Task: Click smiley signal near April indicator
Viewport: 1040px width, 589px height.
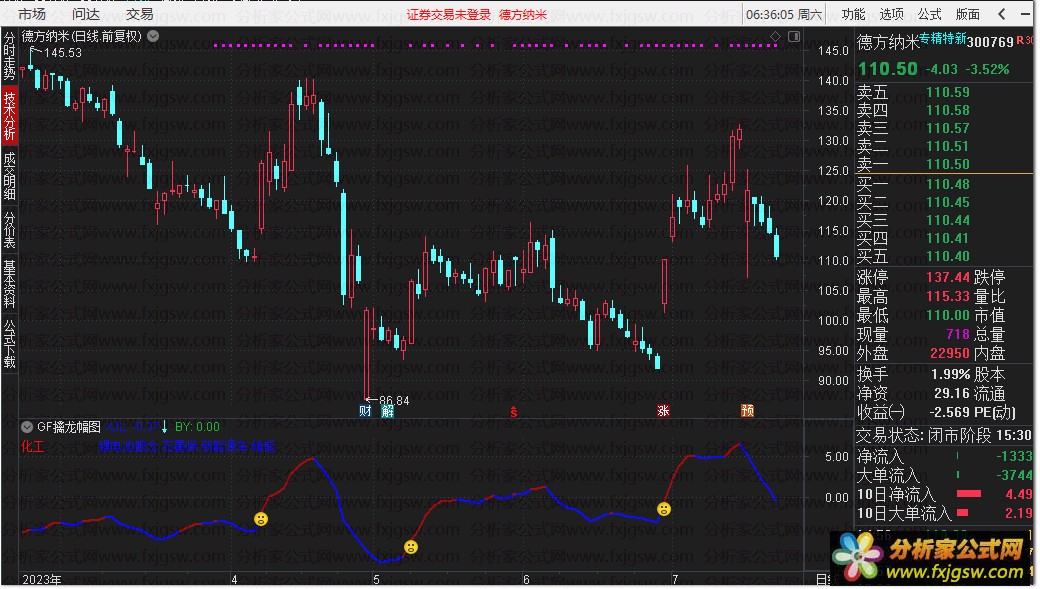Action: pos(261,519)
